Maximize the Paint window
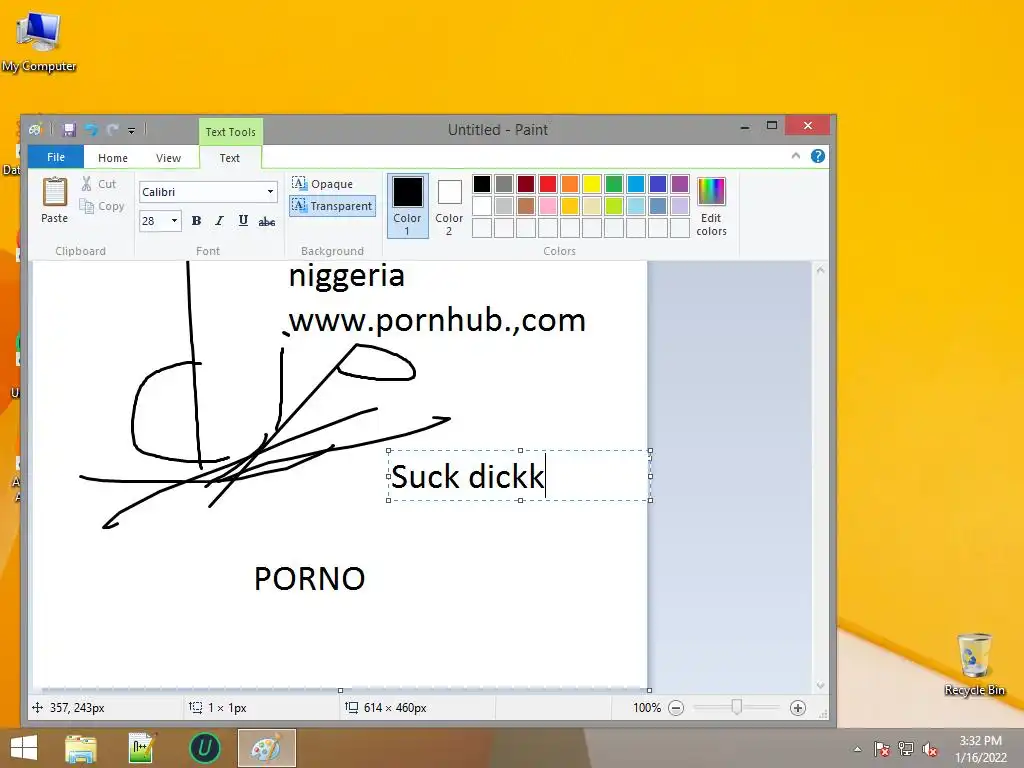 pos(772,126)
